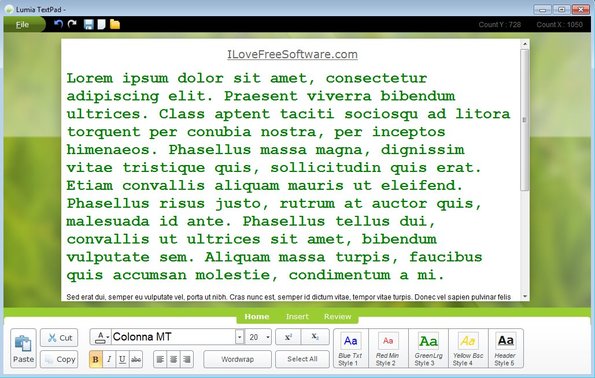Screen dimensions: 595x378
Task: Create a new document using page icon
Action: [101, 25]
